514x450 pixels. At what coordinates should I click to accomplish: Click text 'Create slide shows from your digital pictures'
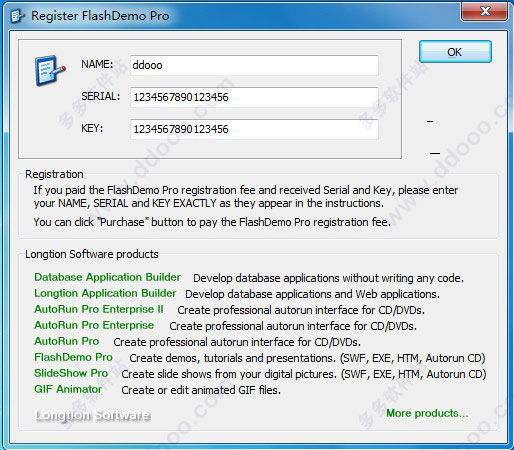(x=229, y=374)
